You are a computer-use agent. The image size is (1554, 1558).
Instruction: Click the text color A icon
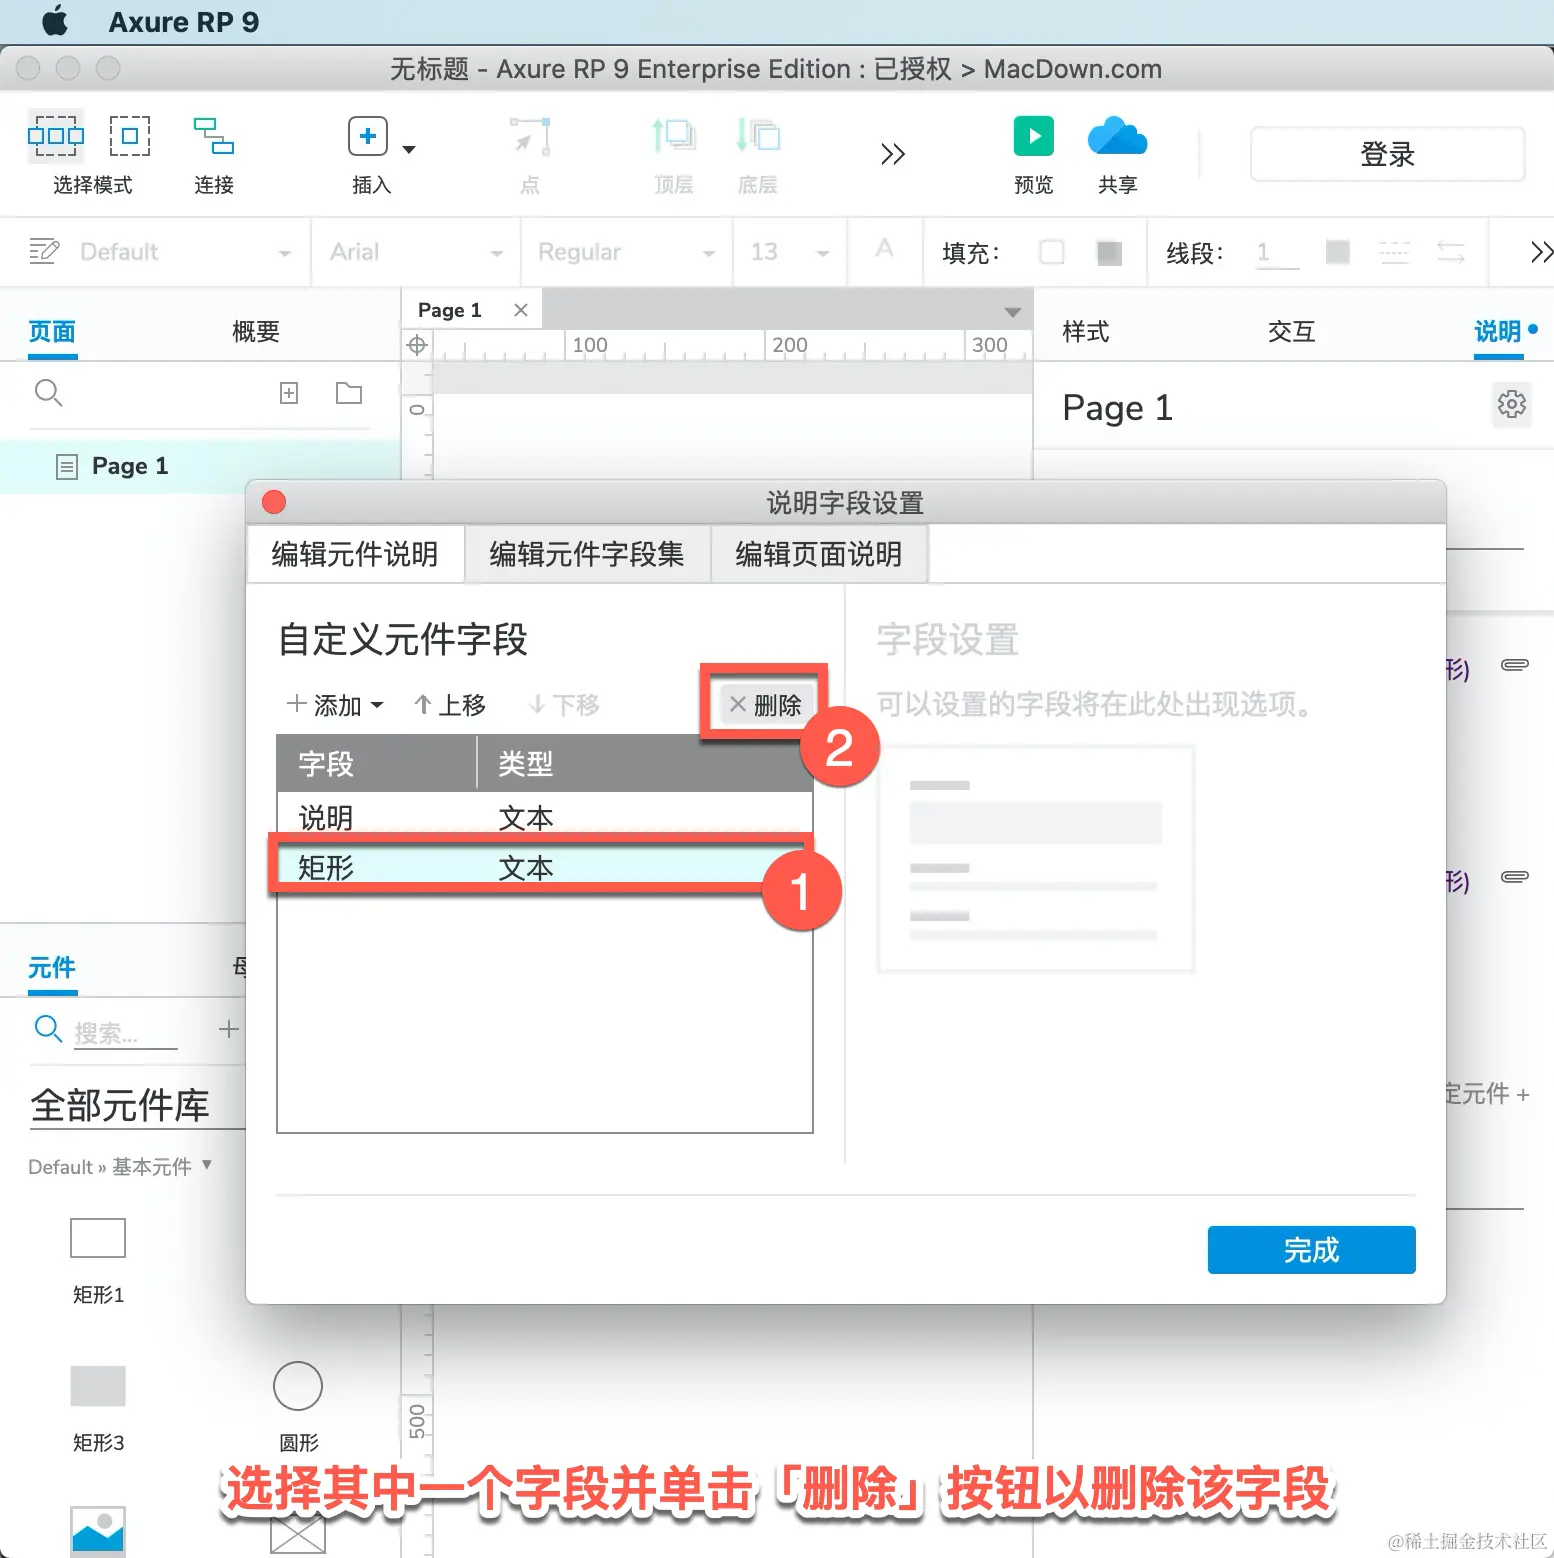coord(884,249)
